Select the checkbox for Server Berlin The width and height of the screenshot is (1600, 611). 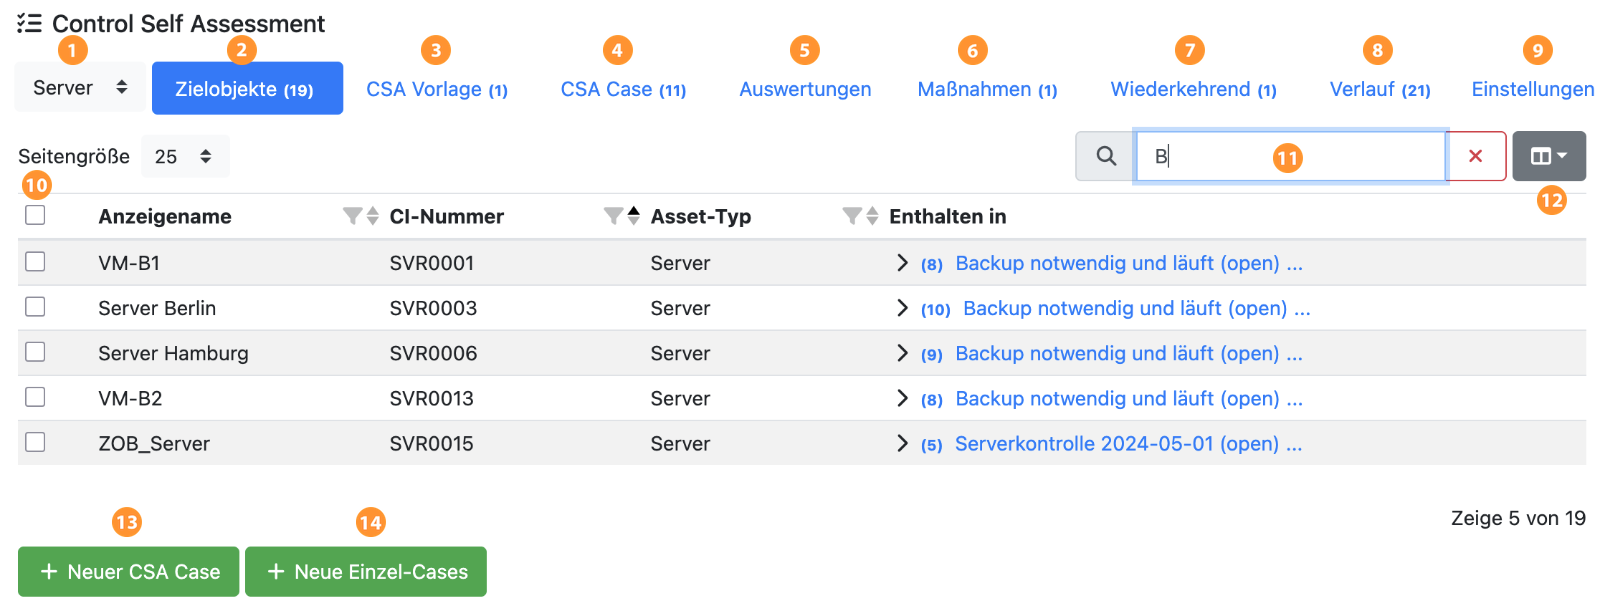point(35,307)
